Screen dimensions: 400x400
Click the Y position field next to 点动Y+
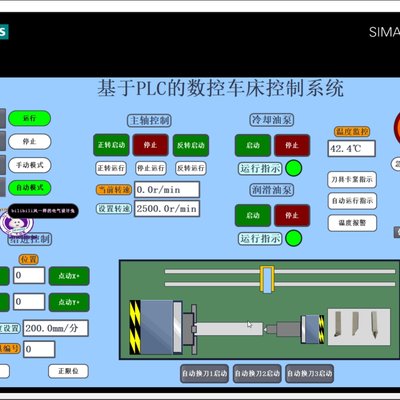pos(29,302)
